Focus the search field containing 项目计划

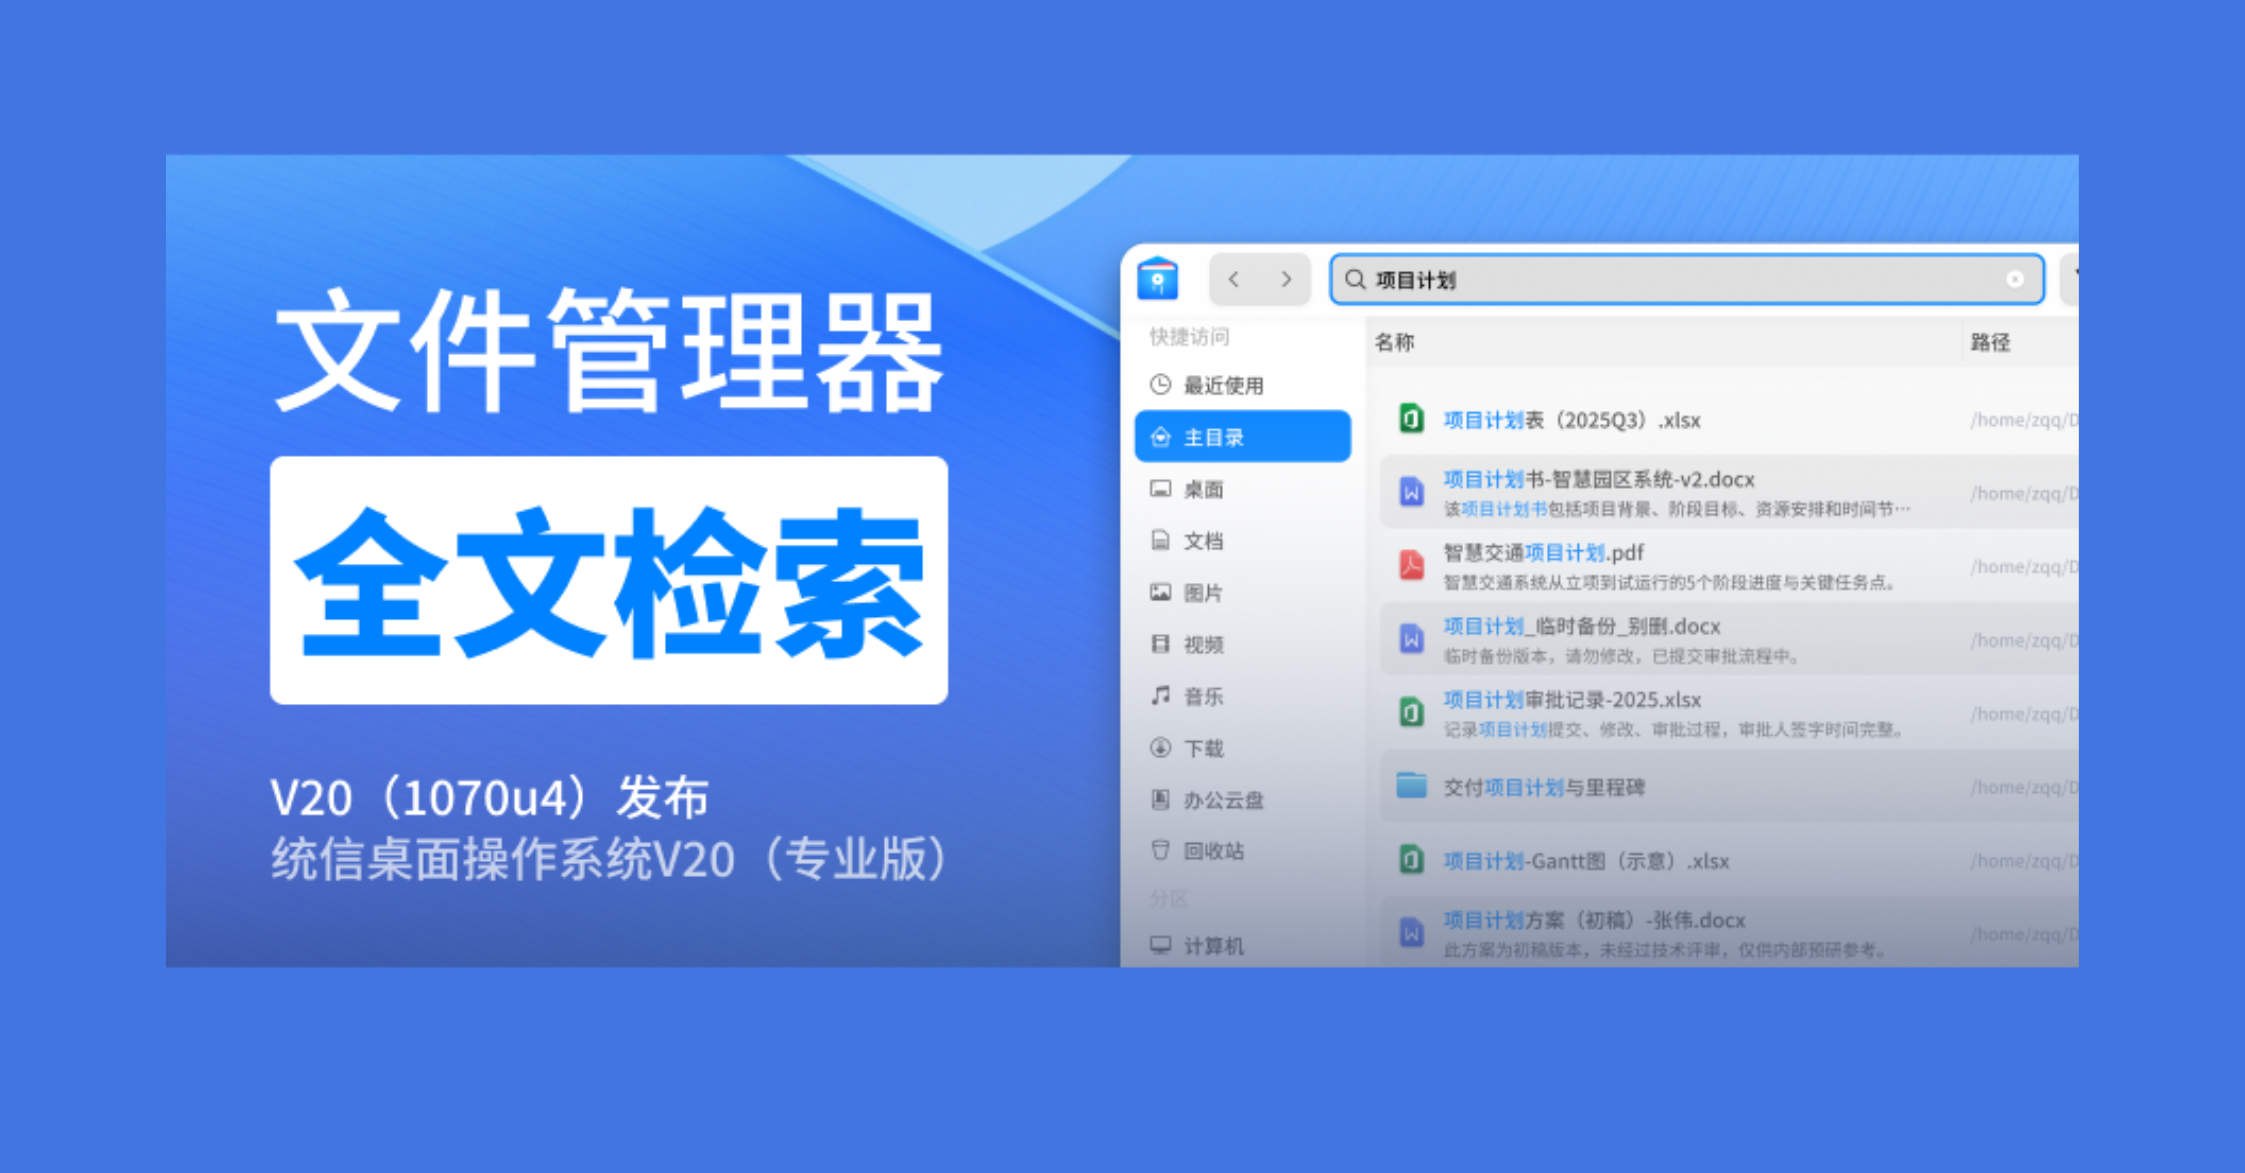pos(1686,279)
